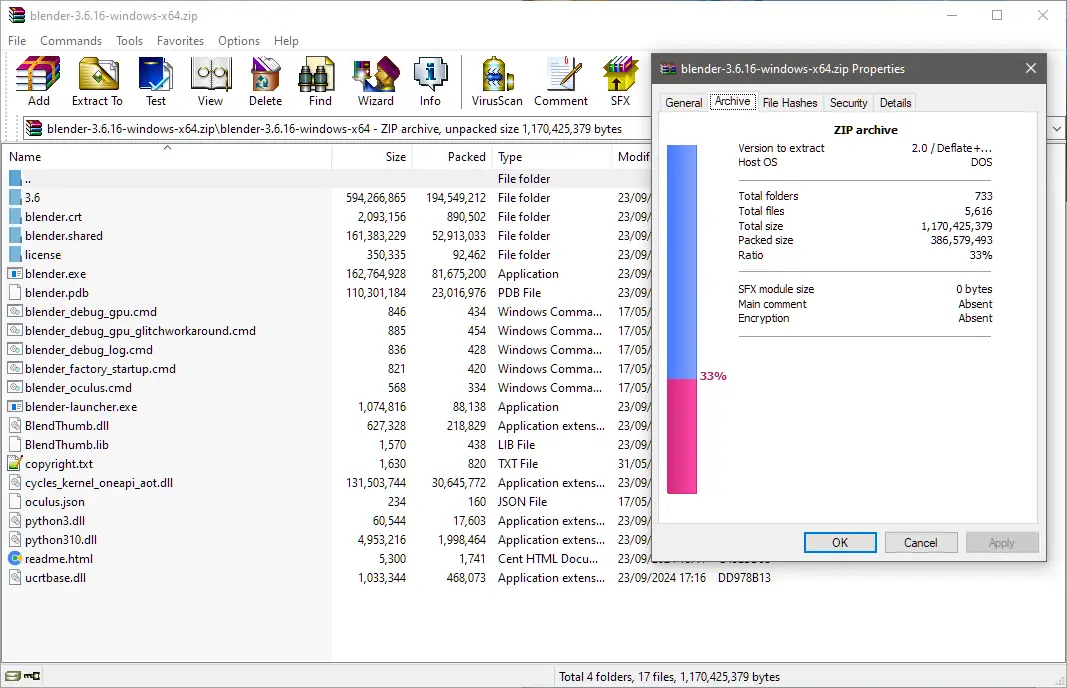Sort by the Type column header
Viewport: 1067px width, 688px height.
(551, 157)
